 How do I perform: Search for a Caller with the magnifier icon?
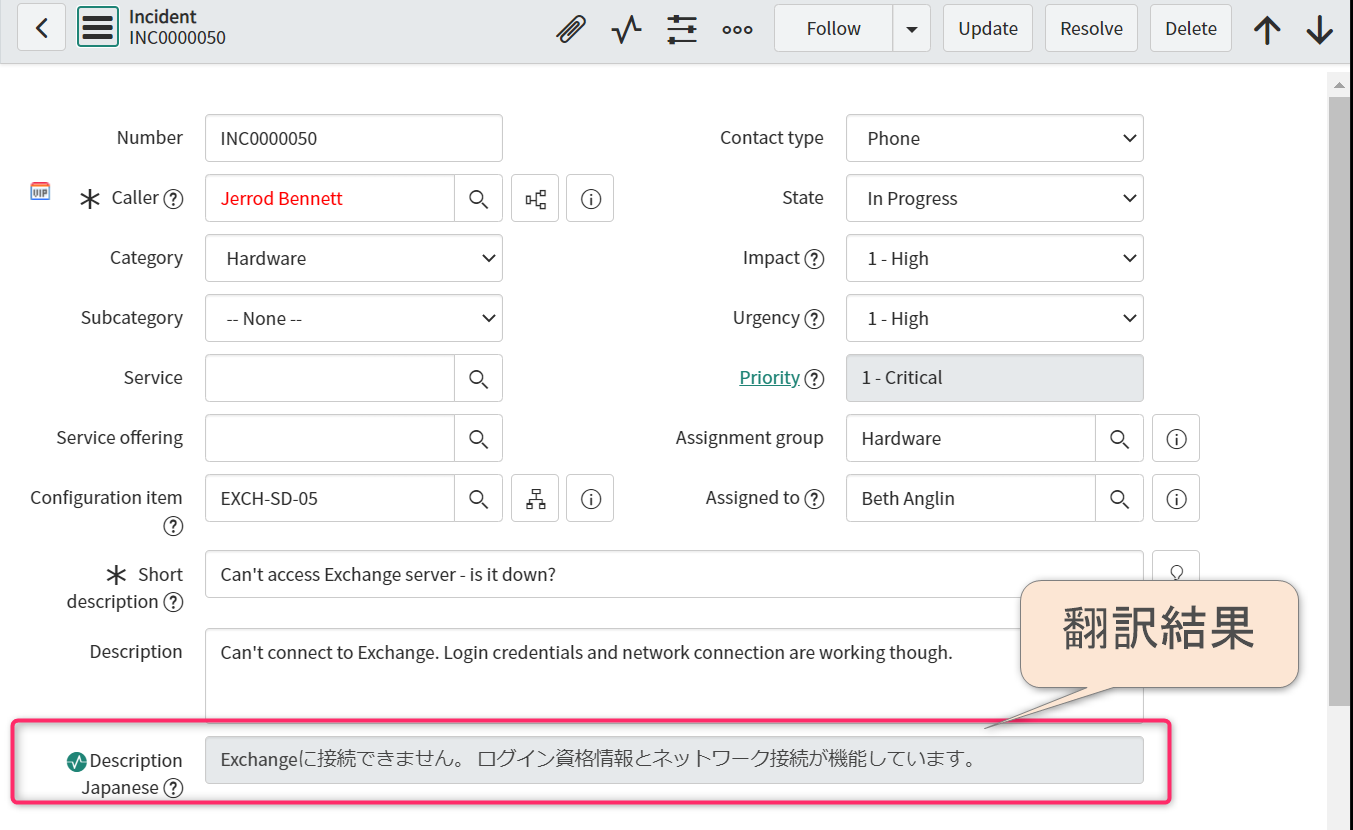point(478,198)
